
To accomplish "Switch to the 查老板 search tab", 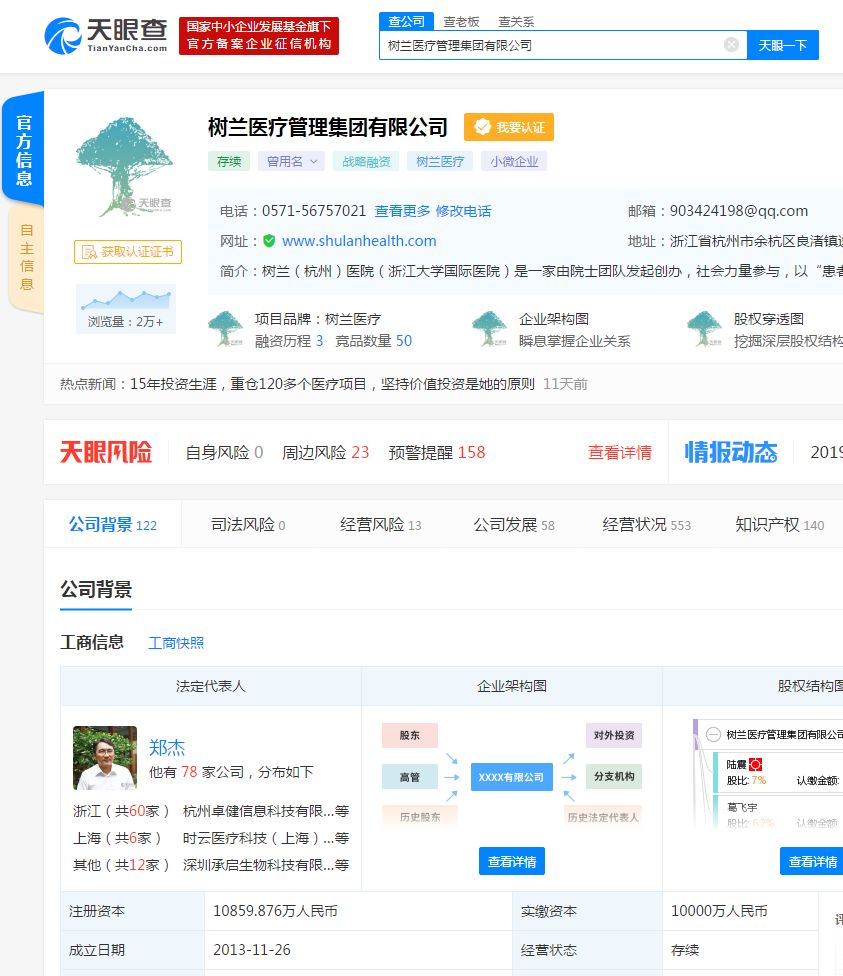I will coord(459,21).
